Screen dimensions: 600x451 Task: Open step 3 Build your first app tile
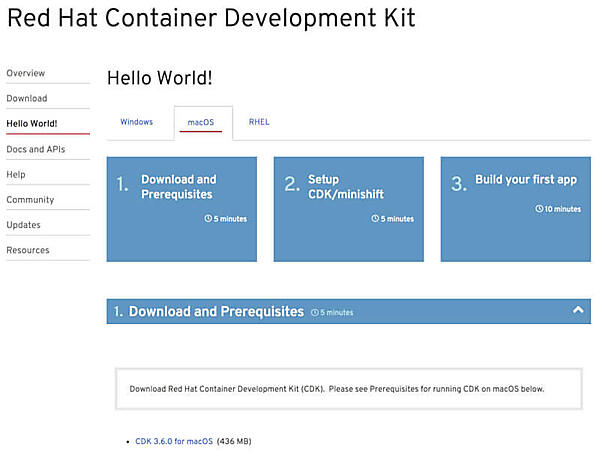click(x=515, y=208)
